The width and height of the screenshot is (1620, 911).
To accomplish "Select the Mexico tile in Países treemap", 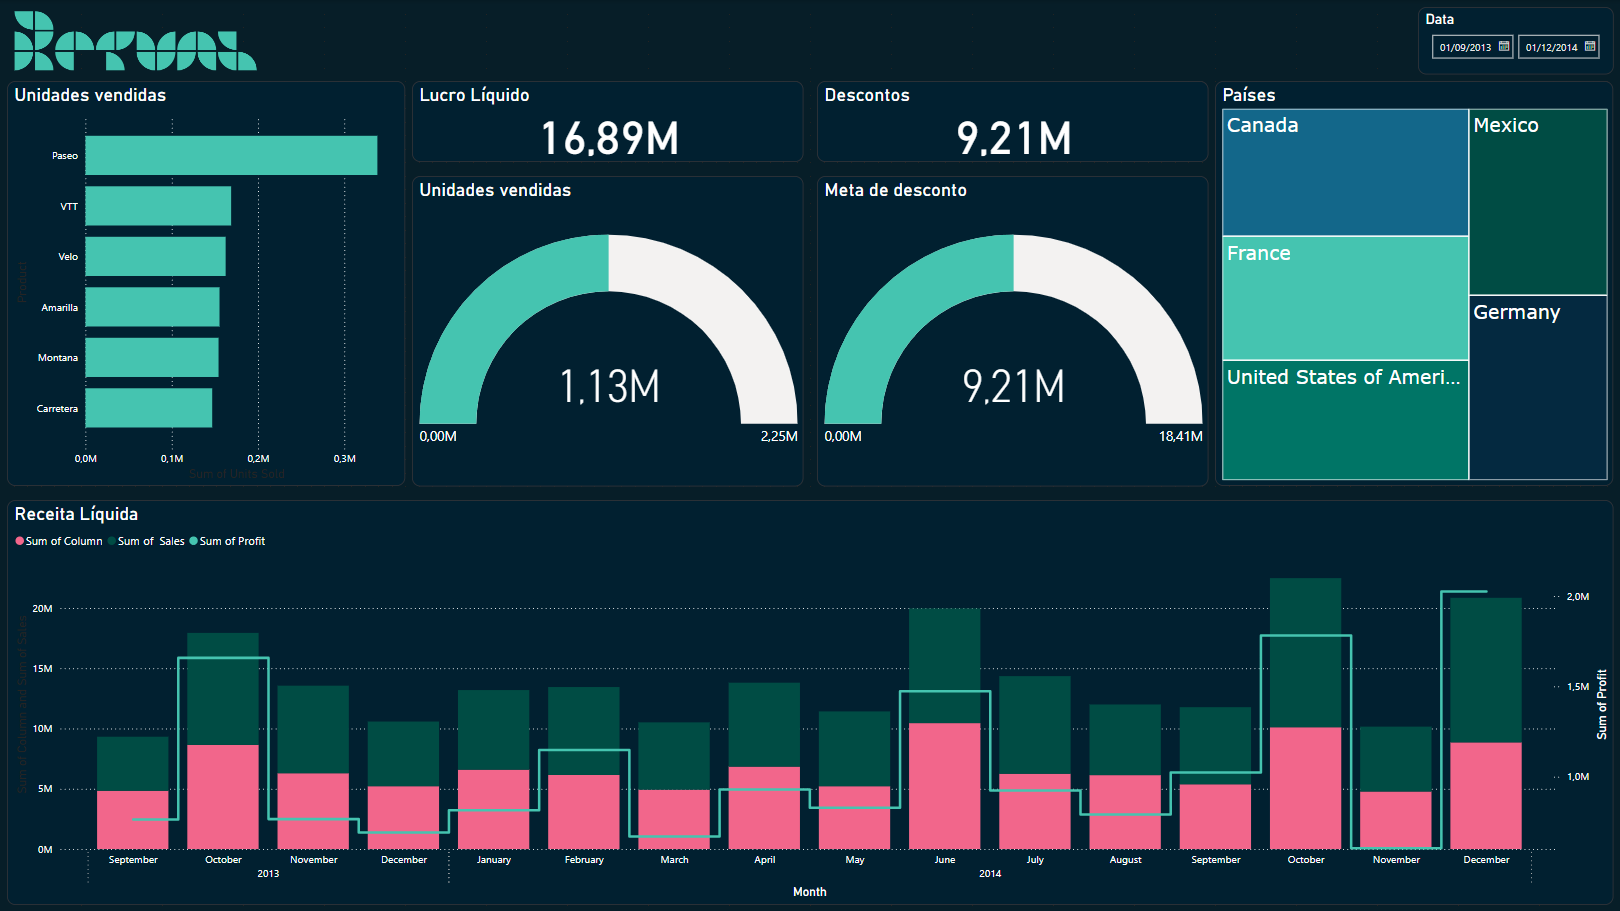I will click(1537, 202).
